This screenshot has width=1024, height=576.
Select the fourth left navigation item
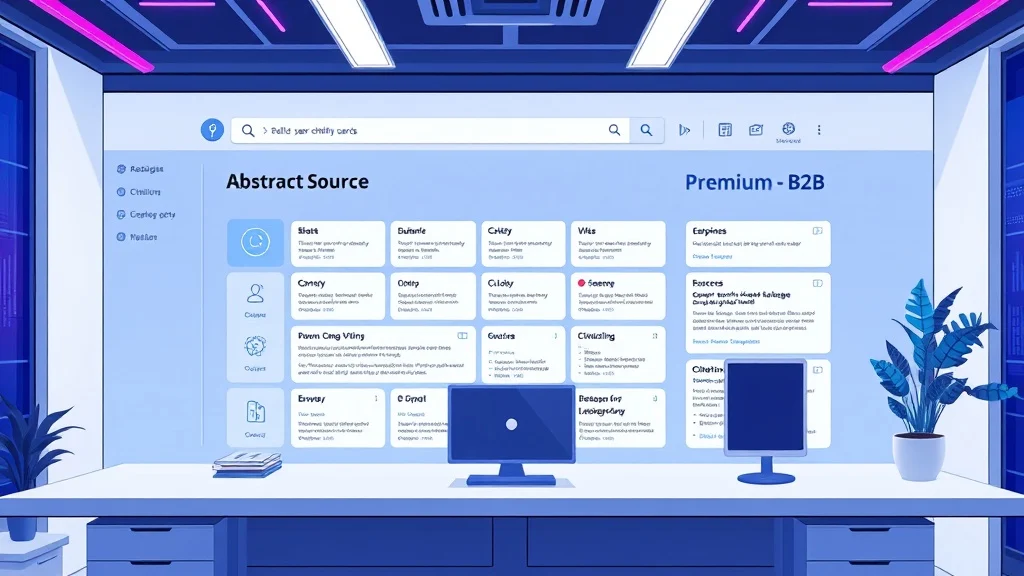point(137,237)
